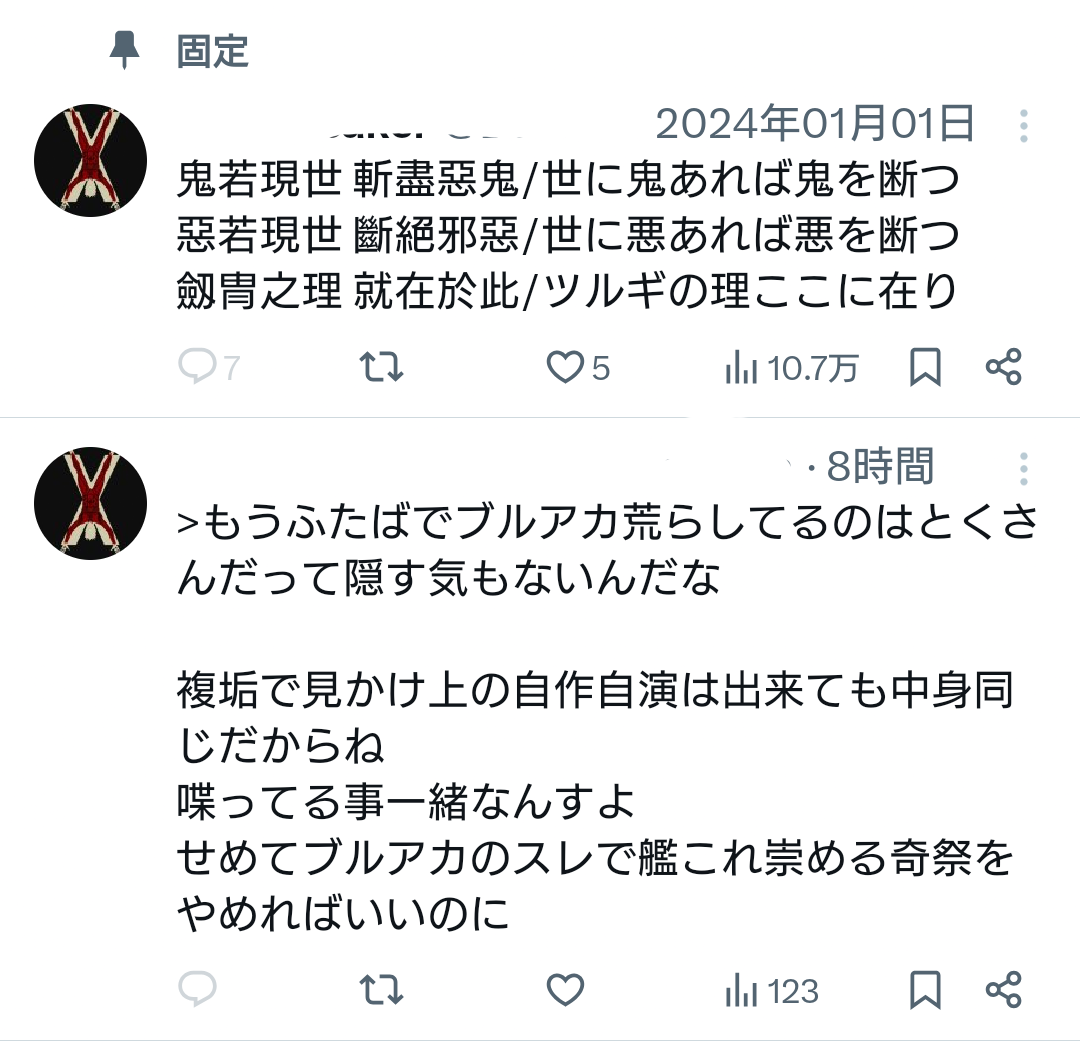The image size is (1080, 1044).
Task: Open more options on 8時間 post
Action: [1024, 469]
